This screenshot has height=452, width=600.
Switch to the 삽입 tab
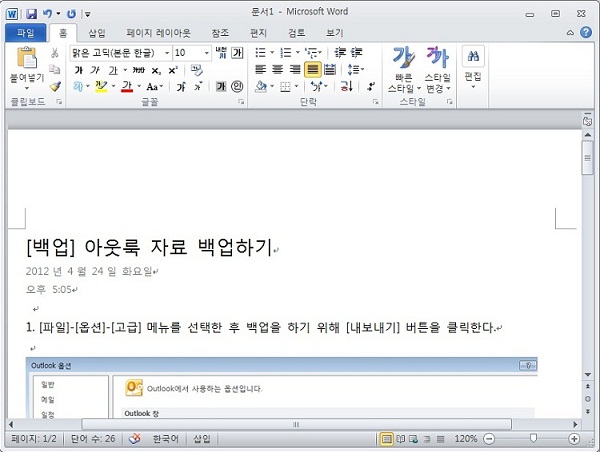click(x=97, y=33)
